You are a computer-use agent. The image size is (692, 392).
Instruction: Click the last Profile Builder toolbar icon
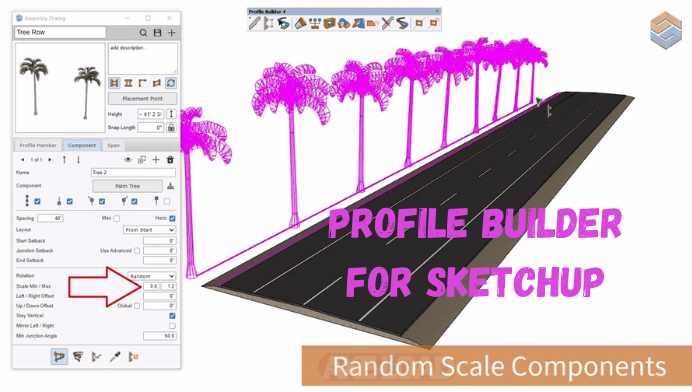pos(434,23)
